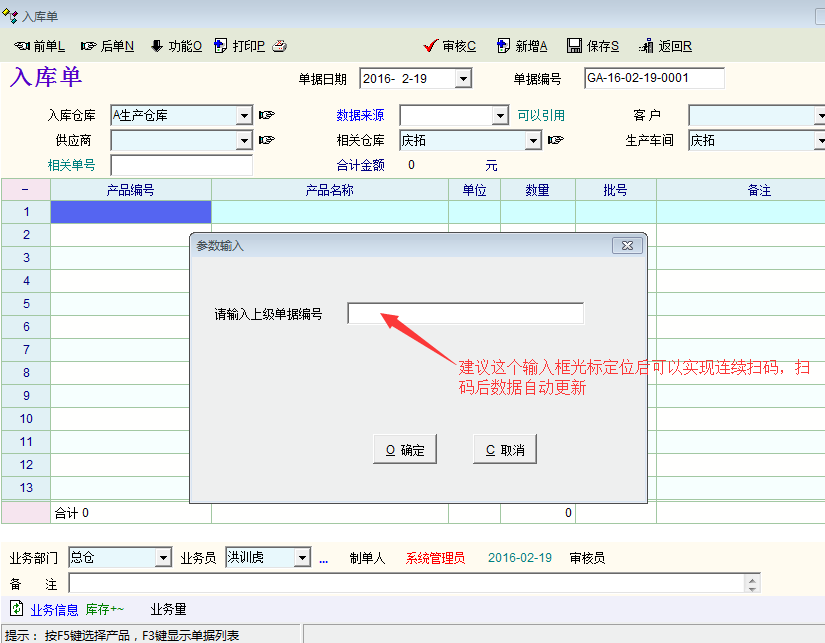Viewport: 825px width, 643px height.
Task: Click the hand pointer icon beside 相关仓库
Action: (555, 141)
